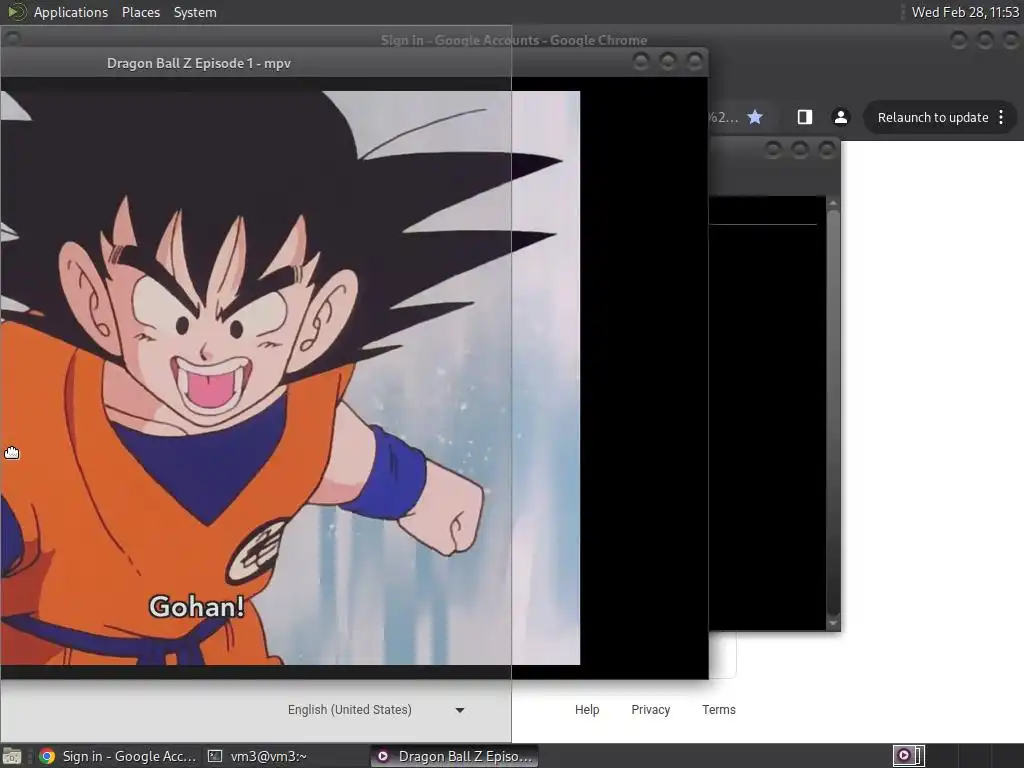The image size is (1024, 768).
Task: Expand the English (United States) language dropdown
Action: (x=376, y=710)
